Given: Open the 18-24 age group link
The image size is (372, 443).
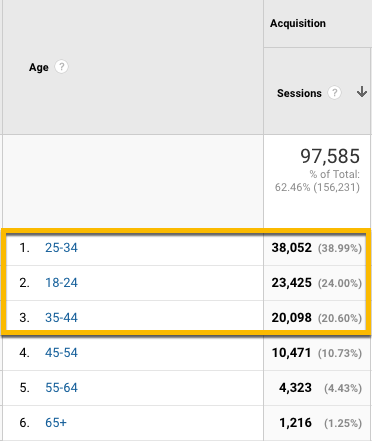Looking at the screenshot, I should pyautogui.click(x=61, y=283).
